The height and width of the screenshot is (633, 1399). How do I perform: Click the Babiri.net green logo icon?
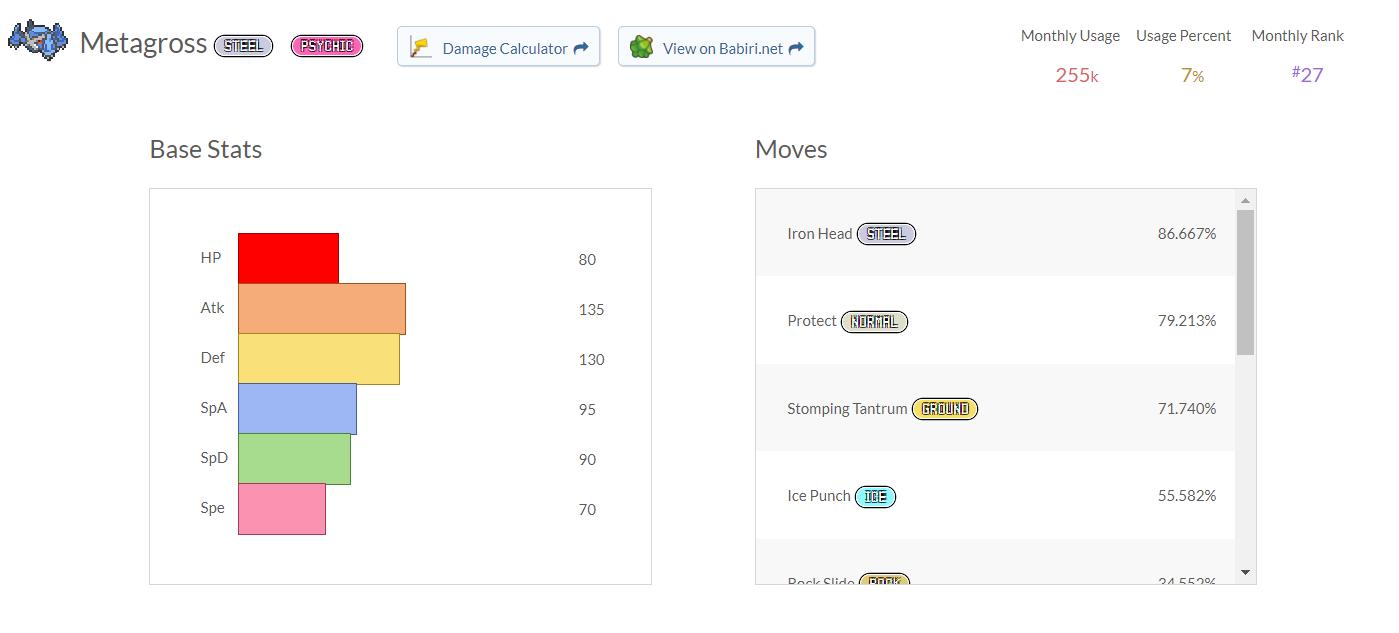tap(642, 47)
